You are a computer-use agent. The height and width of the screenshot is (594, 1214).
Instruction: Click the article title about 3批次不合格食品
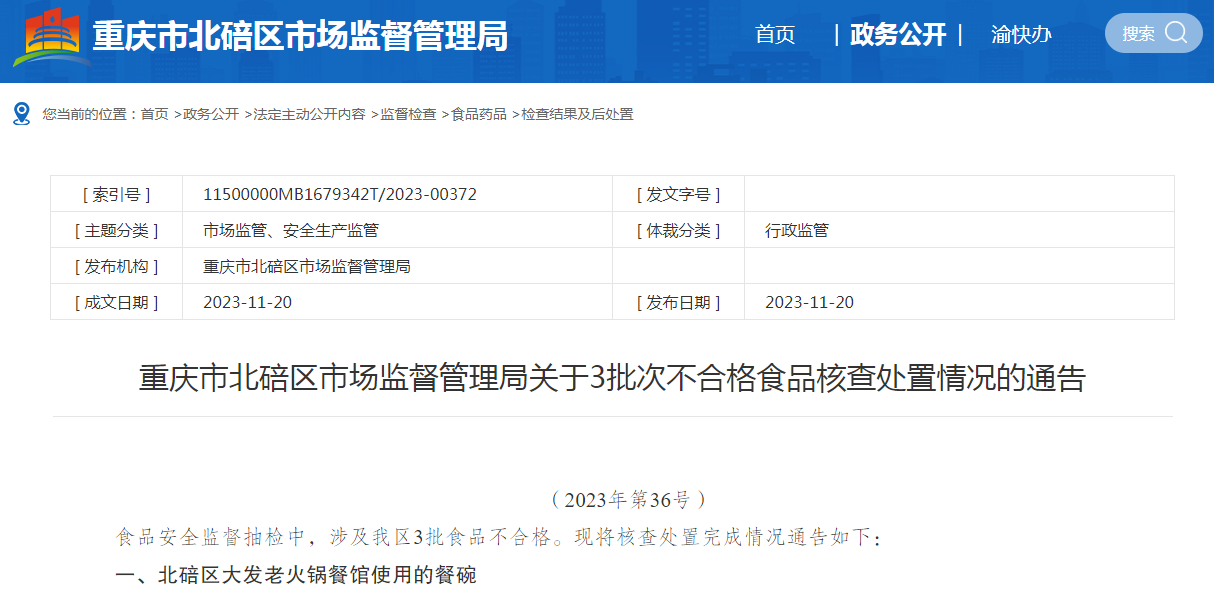pyautogui.click(x=612, y=379)
